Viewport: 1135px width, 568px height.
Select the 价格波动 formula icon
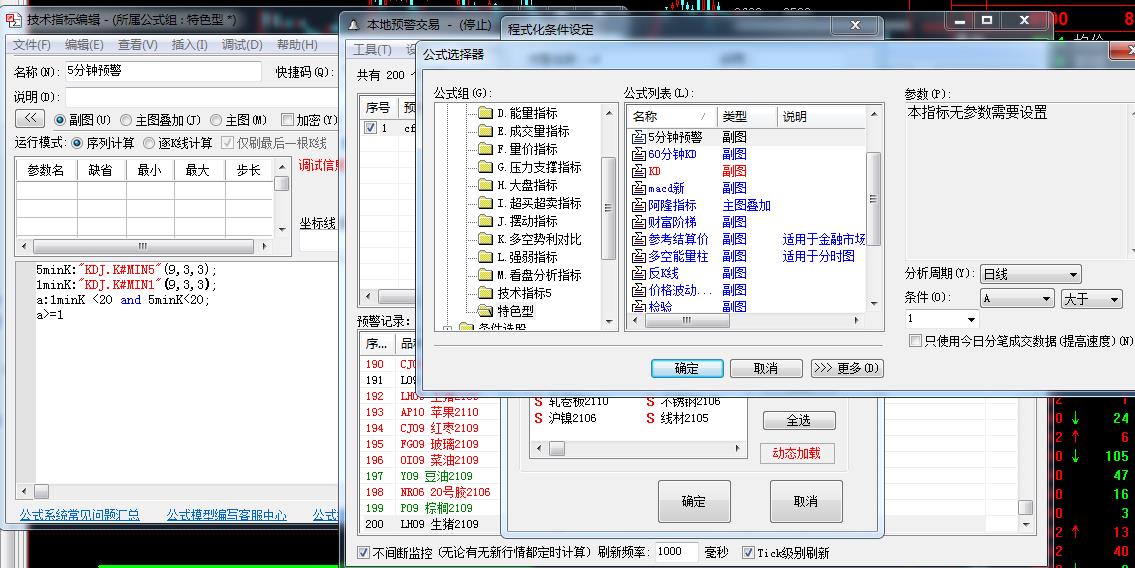638,290
